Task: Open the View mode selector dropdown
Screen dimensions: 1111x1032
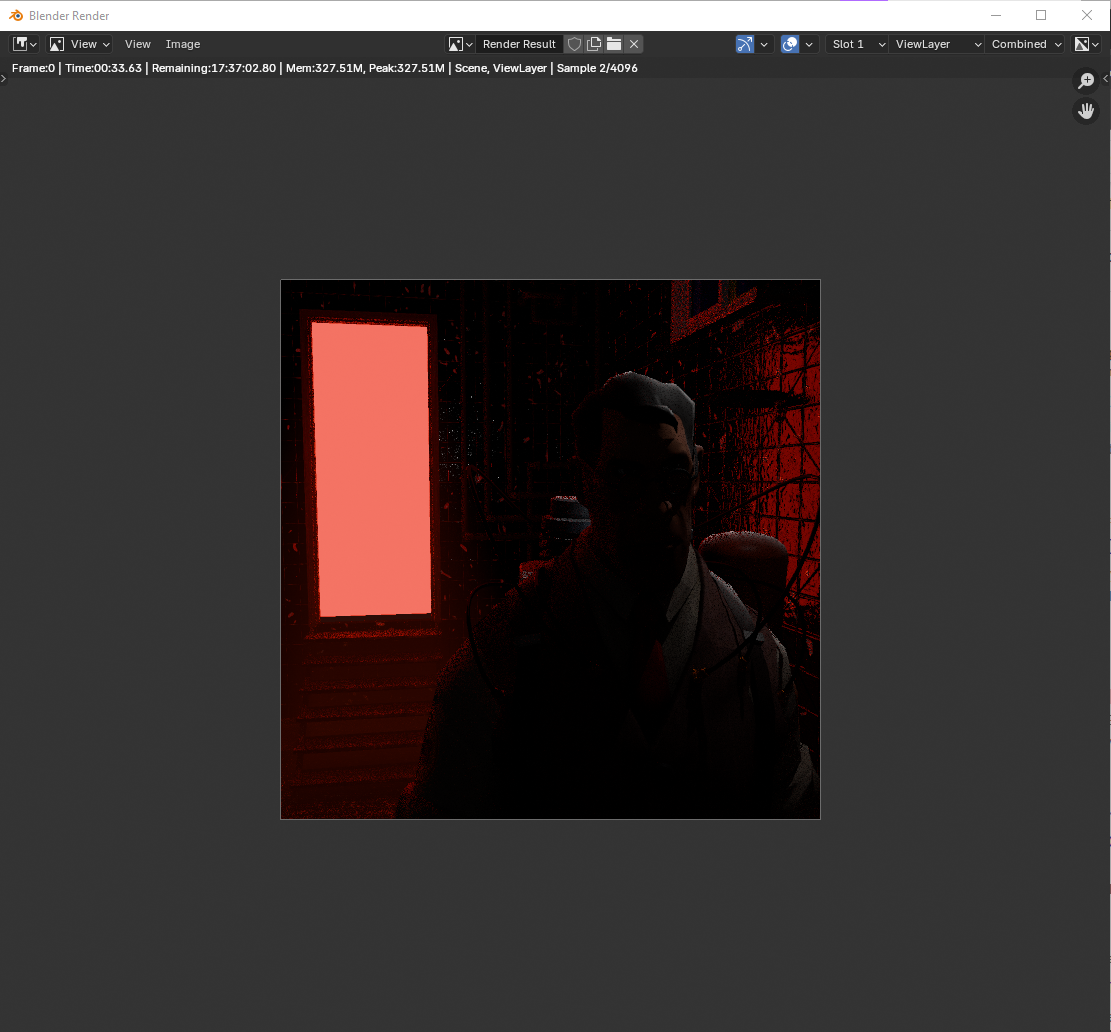Action: pos(79,44)
